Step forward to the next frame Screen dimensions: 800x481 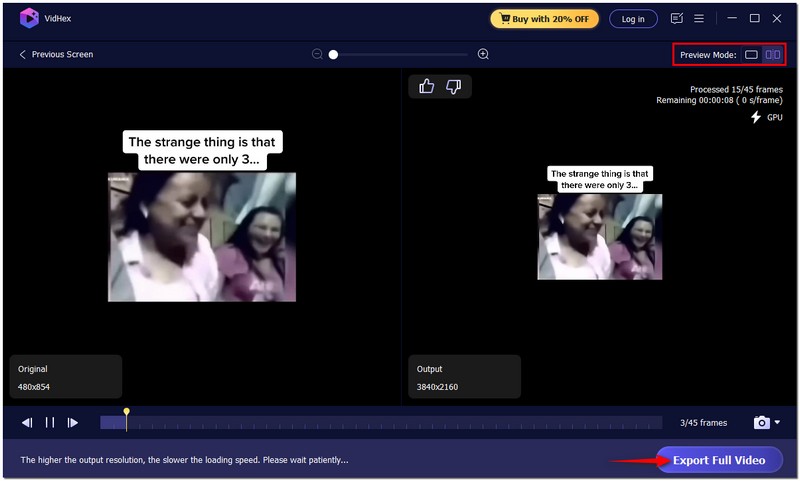(x=73, y=423)
